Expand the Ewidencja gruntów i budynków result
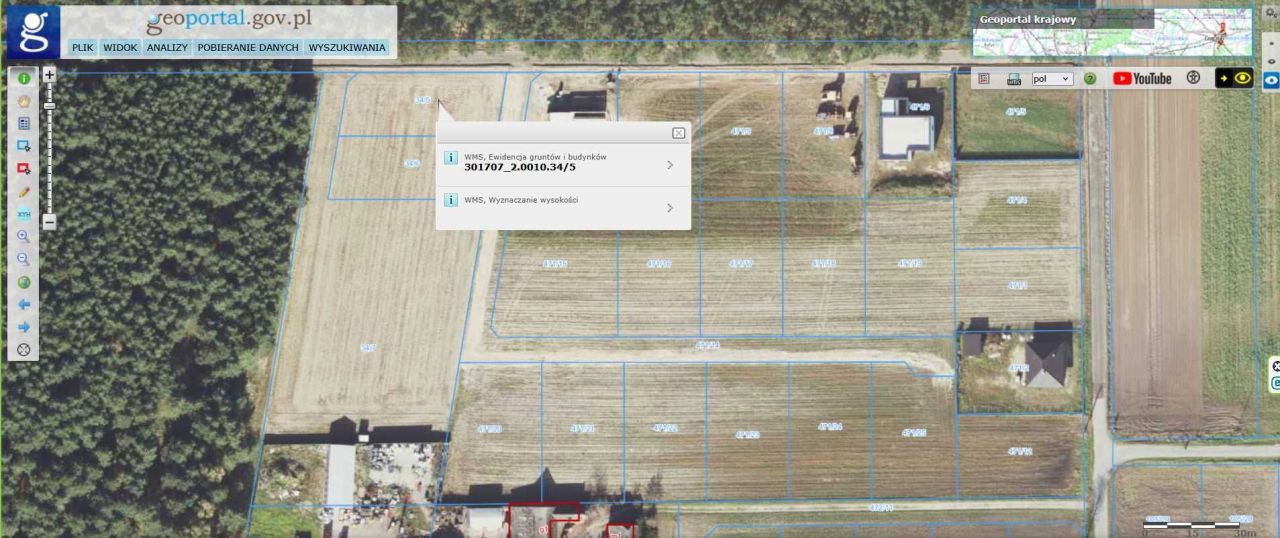Screen dimensions: 1280x538 pos(563,164)
